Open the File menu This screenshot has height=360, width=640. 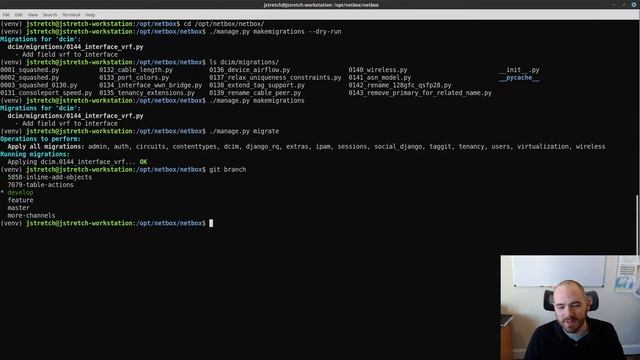click(x=6, y=15)
